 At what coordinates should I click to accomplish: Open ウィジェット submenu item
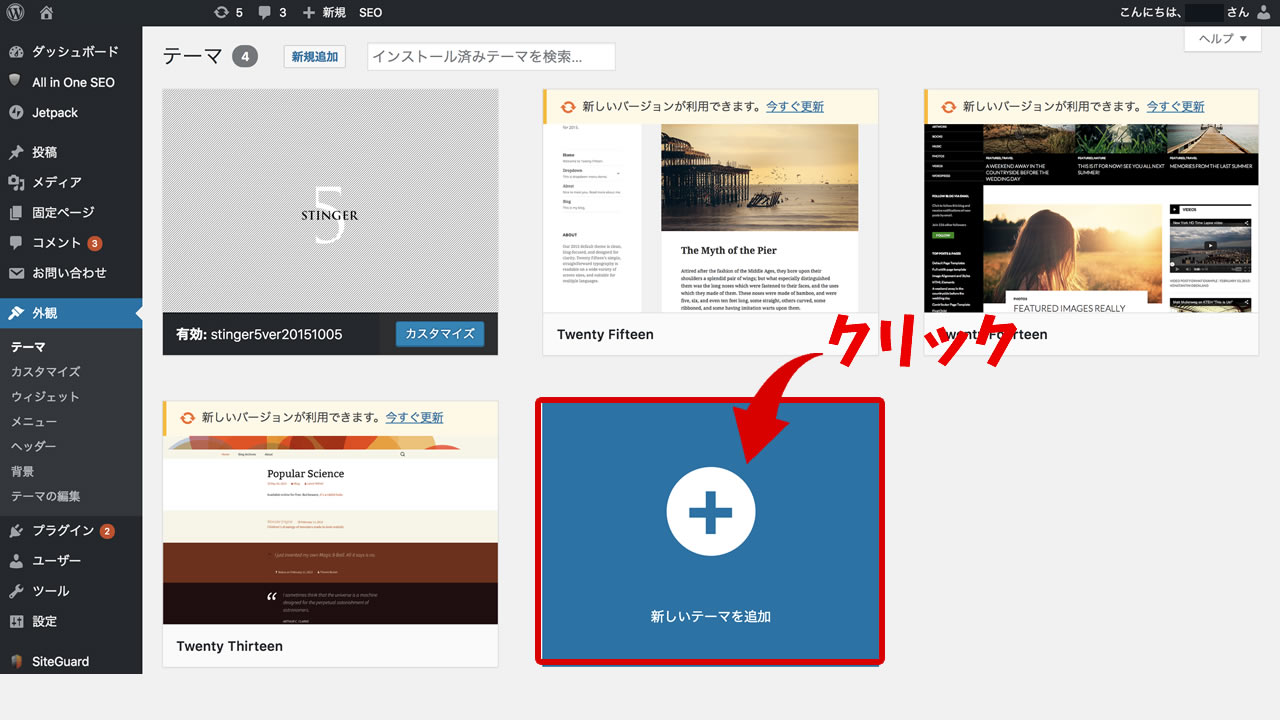tap(45, 397)
